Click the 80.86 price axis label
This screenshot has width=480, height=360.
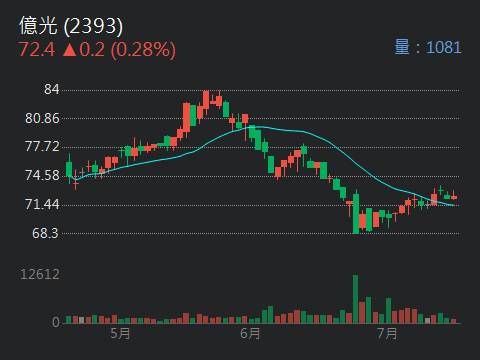click(x=42, y=118)
